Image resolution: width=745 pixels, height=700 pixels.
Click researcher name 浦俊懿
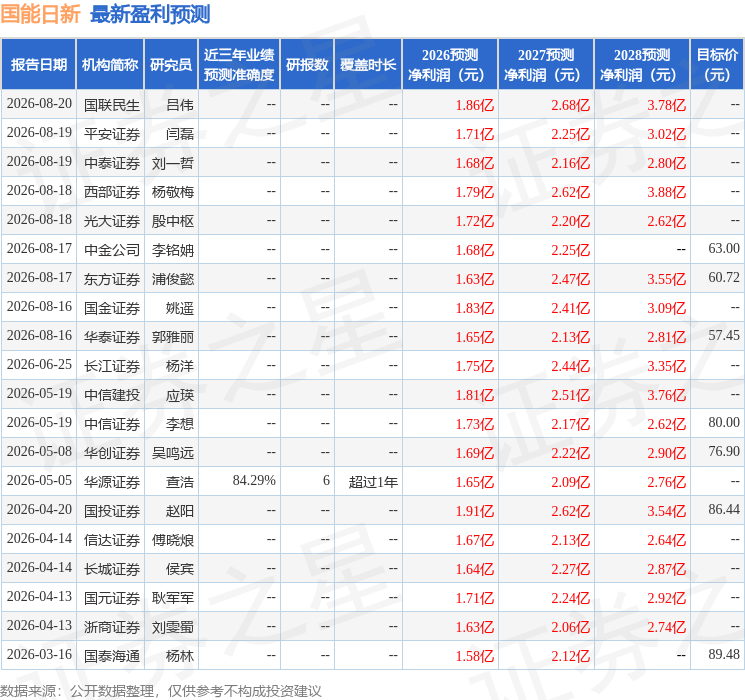(172, 279)
